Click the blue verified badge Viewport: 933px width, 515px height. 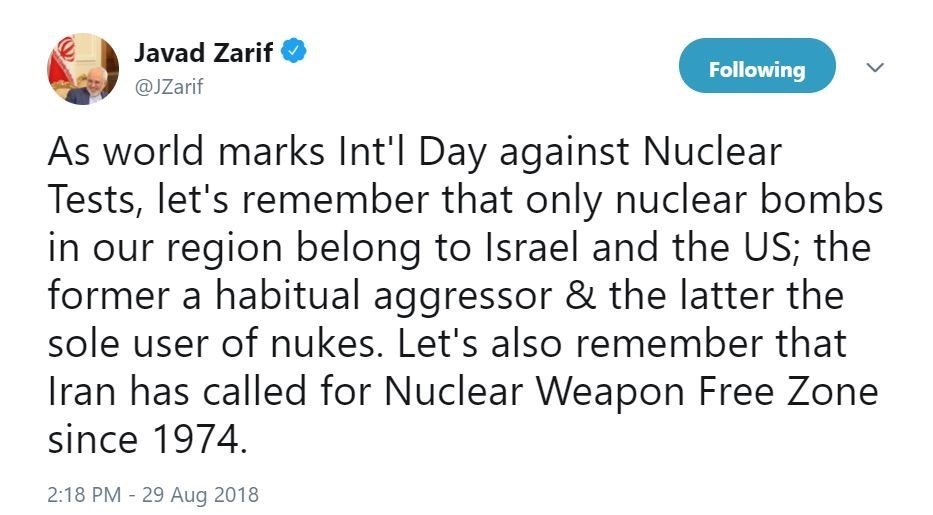[x=293, y=51]
